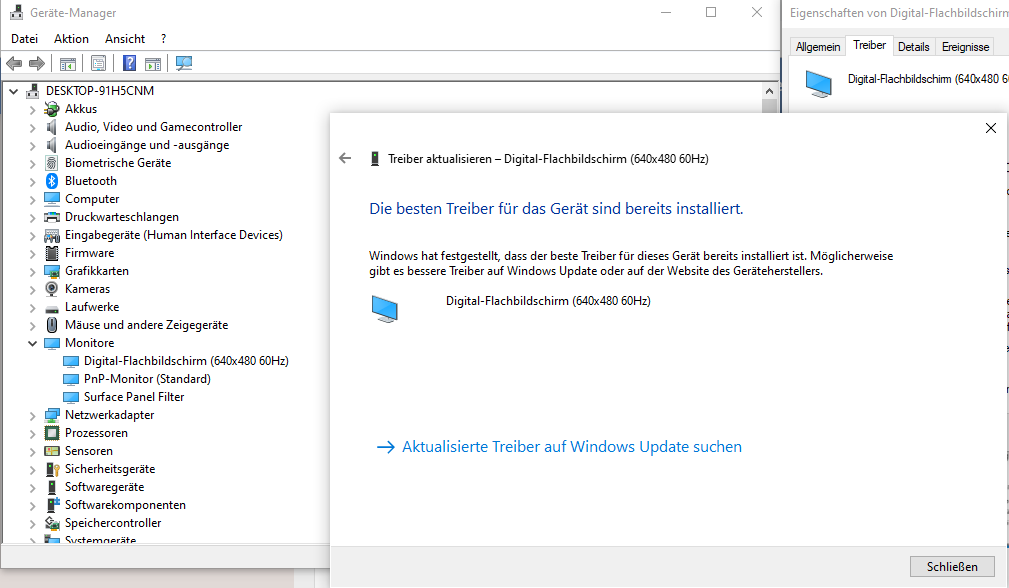Click the Laufwerke drive icon
This screenshot has height=588, width=1009.
tap(52, 307)
